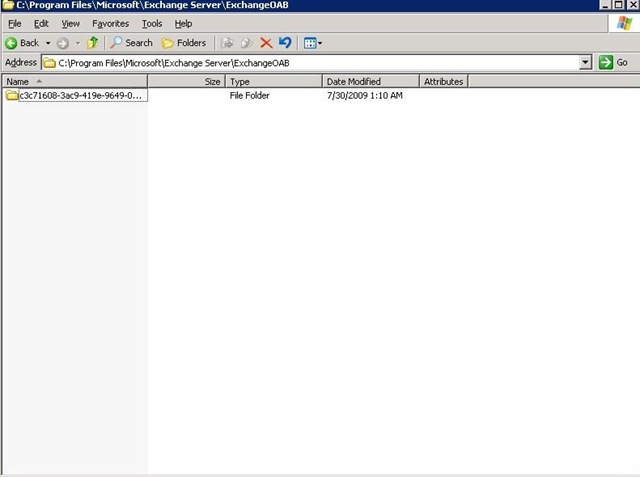
Task: Open the File menu
Action: click(15, 24)
